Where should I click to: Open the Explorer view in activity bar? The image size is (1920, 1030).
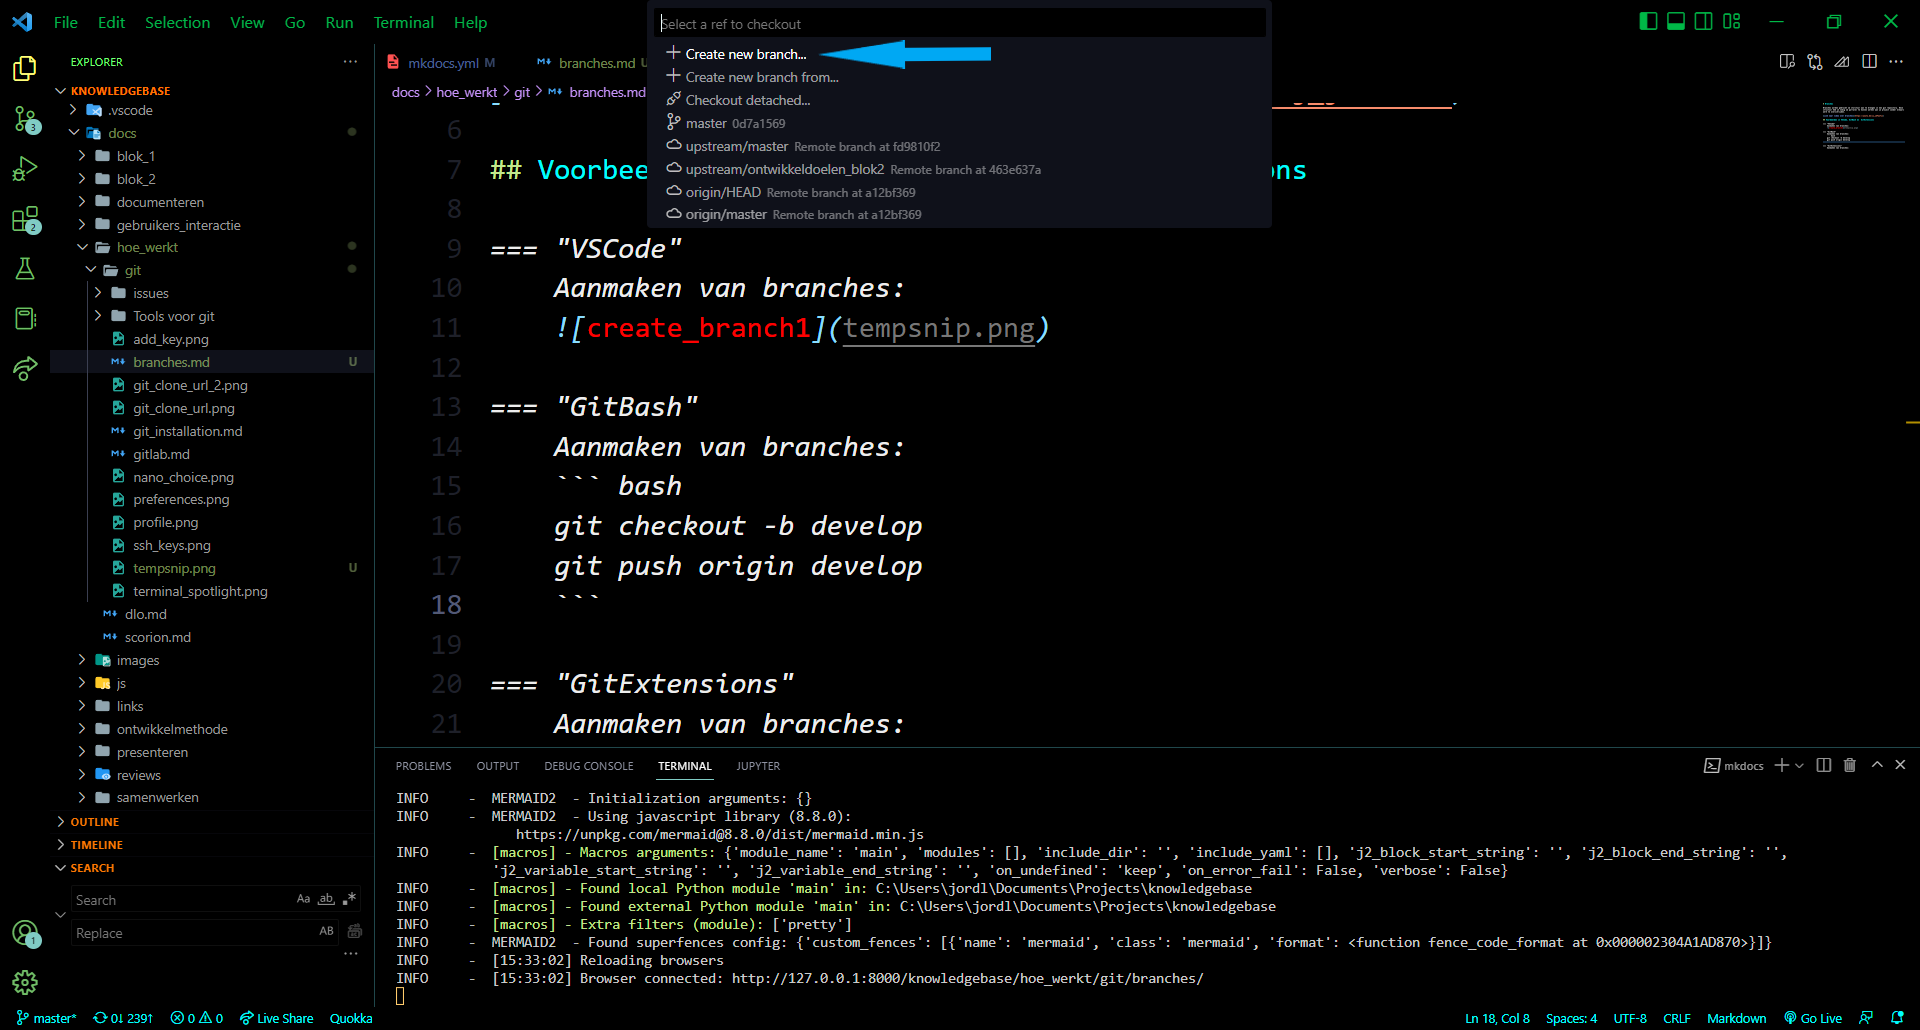tap(25, 68)
